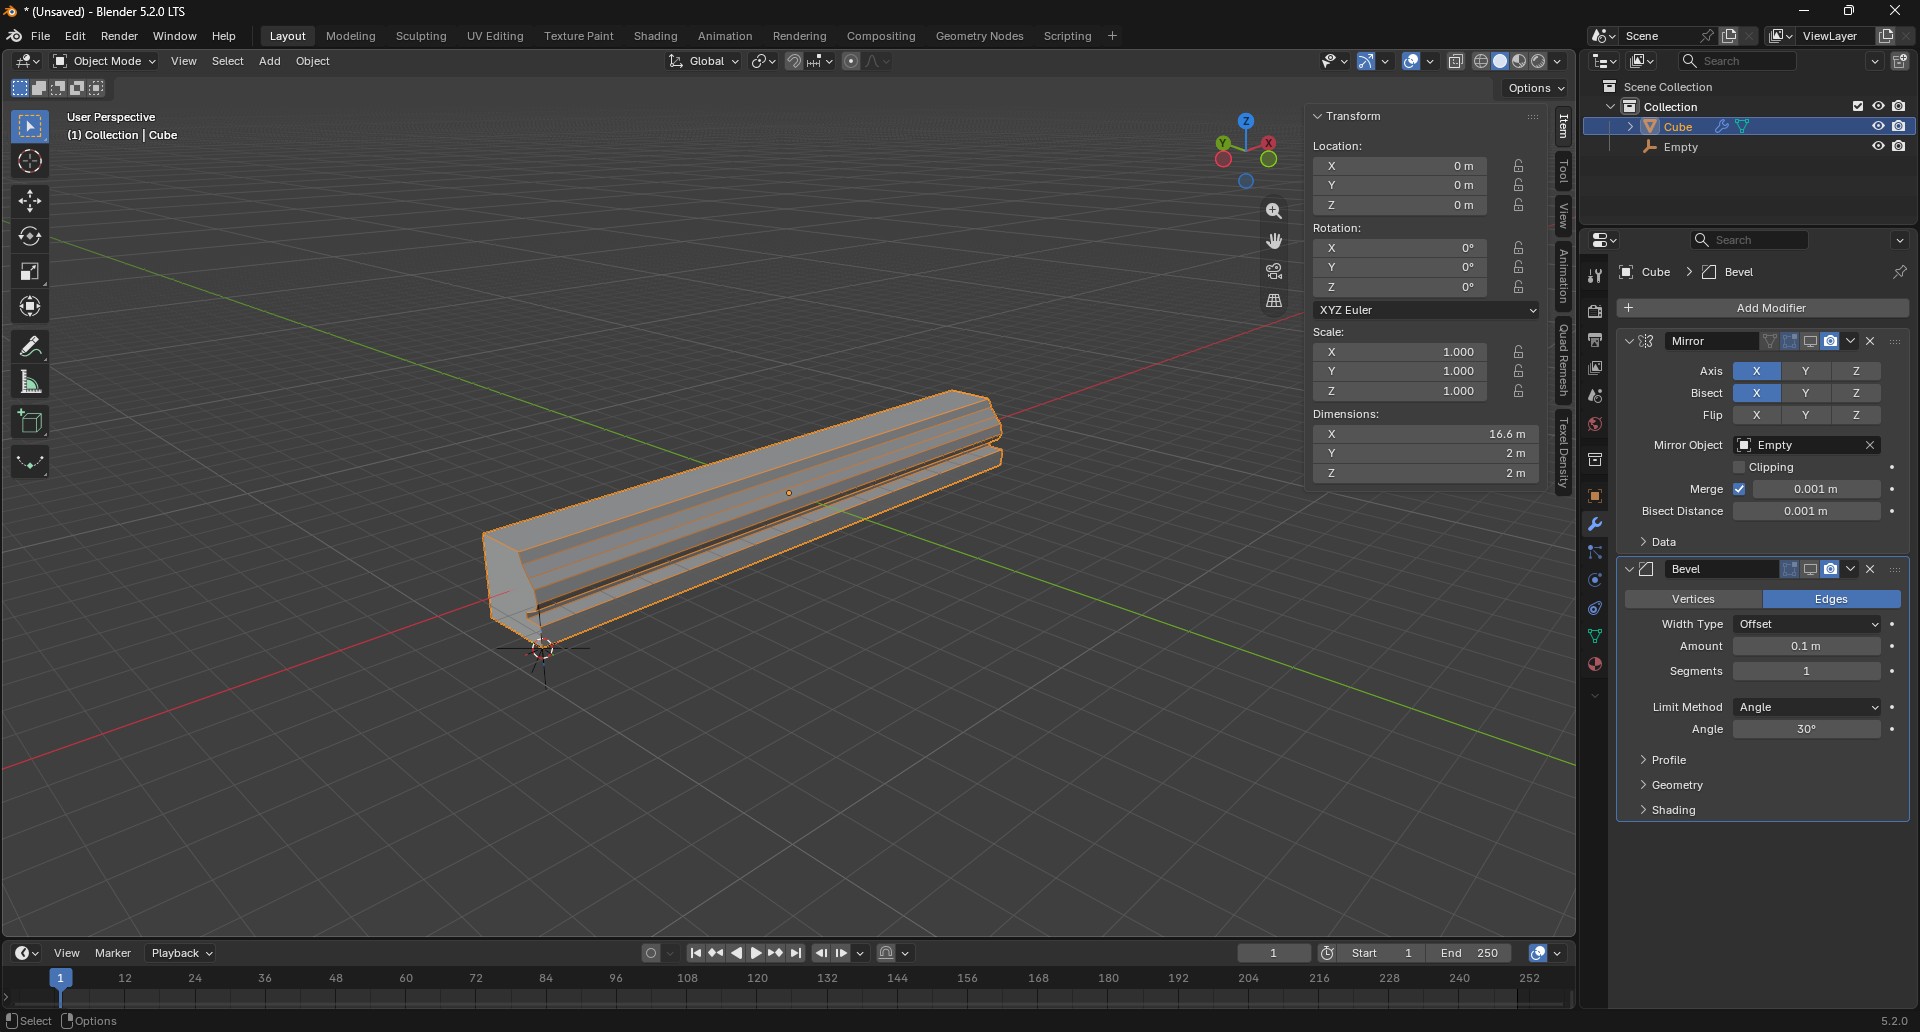Click the Add Modifier button
Image resolution: width=1920 pixels, height=1032 pixels.
point(1763,308)
